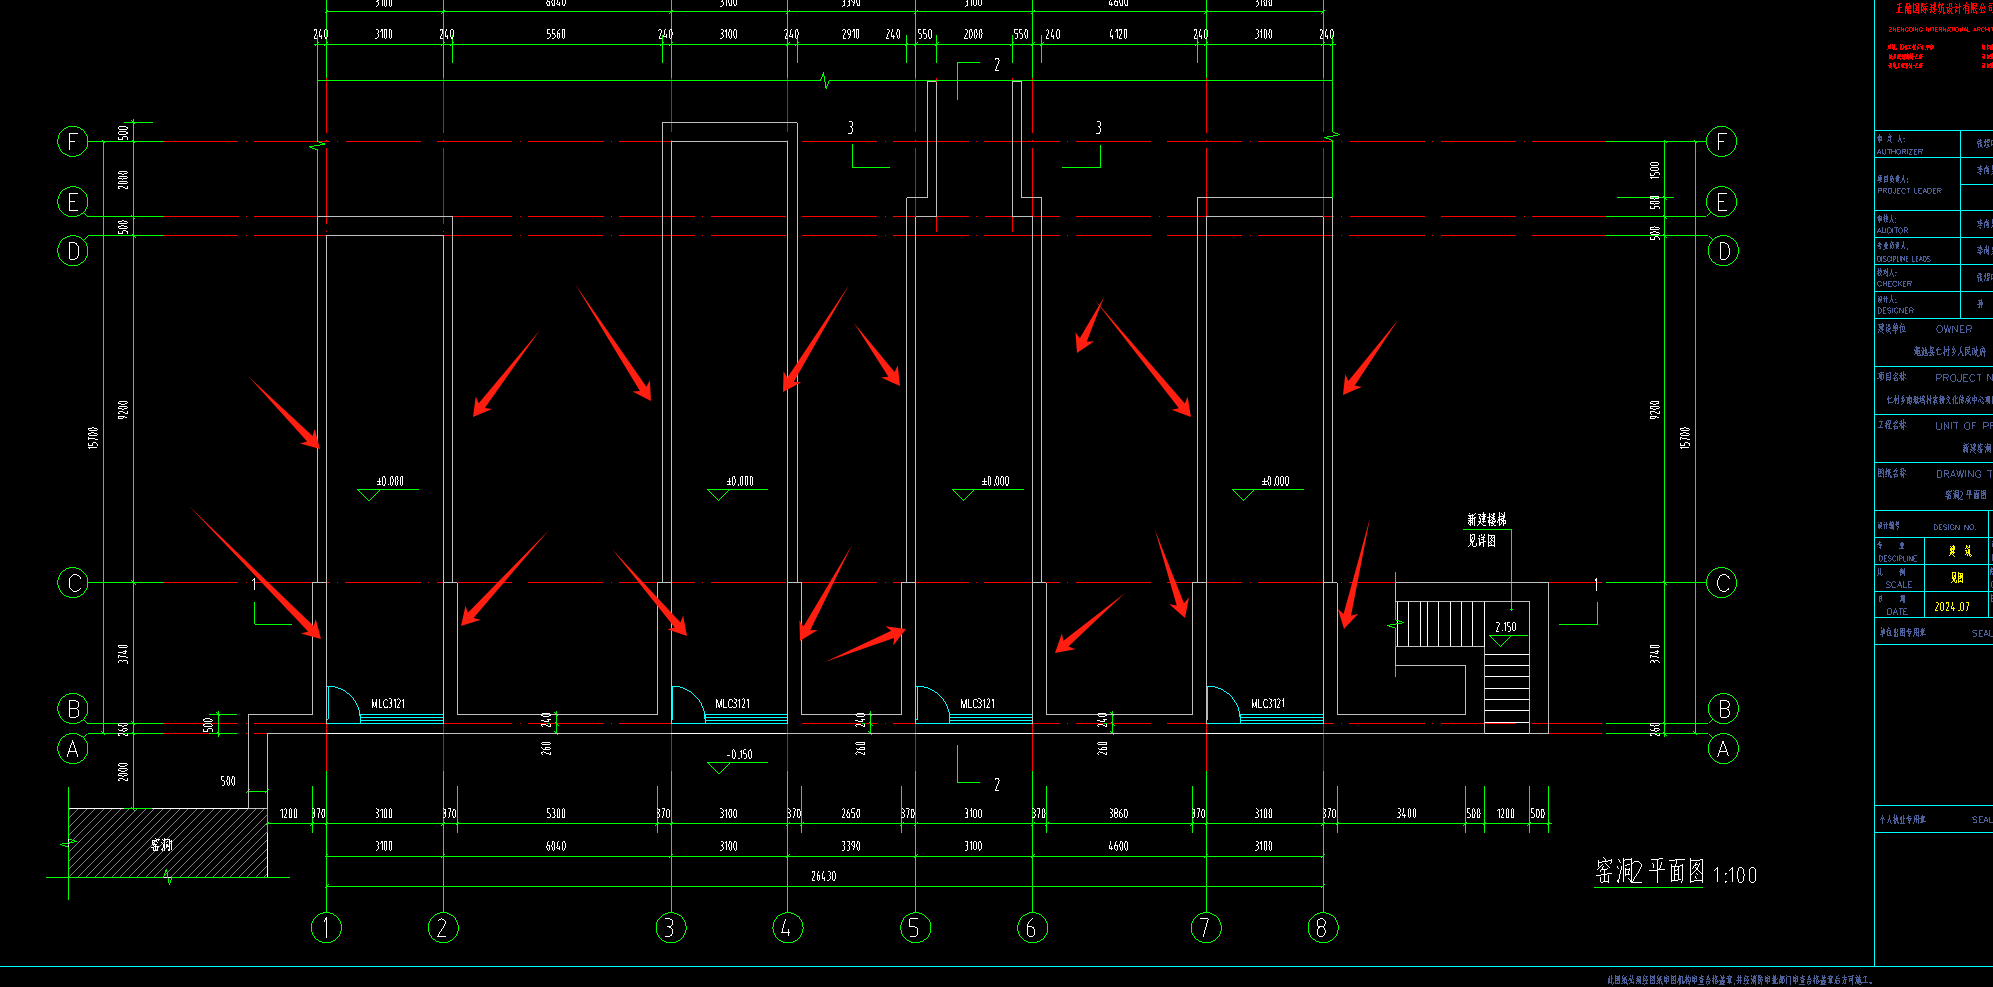Viewport: 1993px width, 987px height.
Task: Click the AUTHORIZER title block label
Action: [1900, 152]
